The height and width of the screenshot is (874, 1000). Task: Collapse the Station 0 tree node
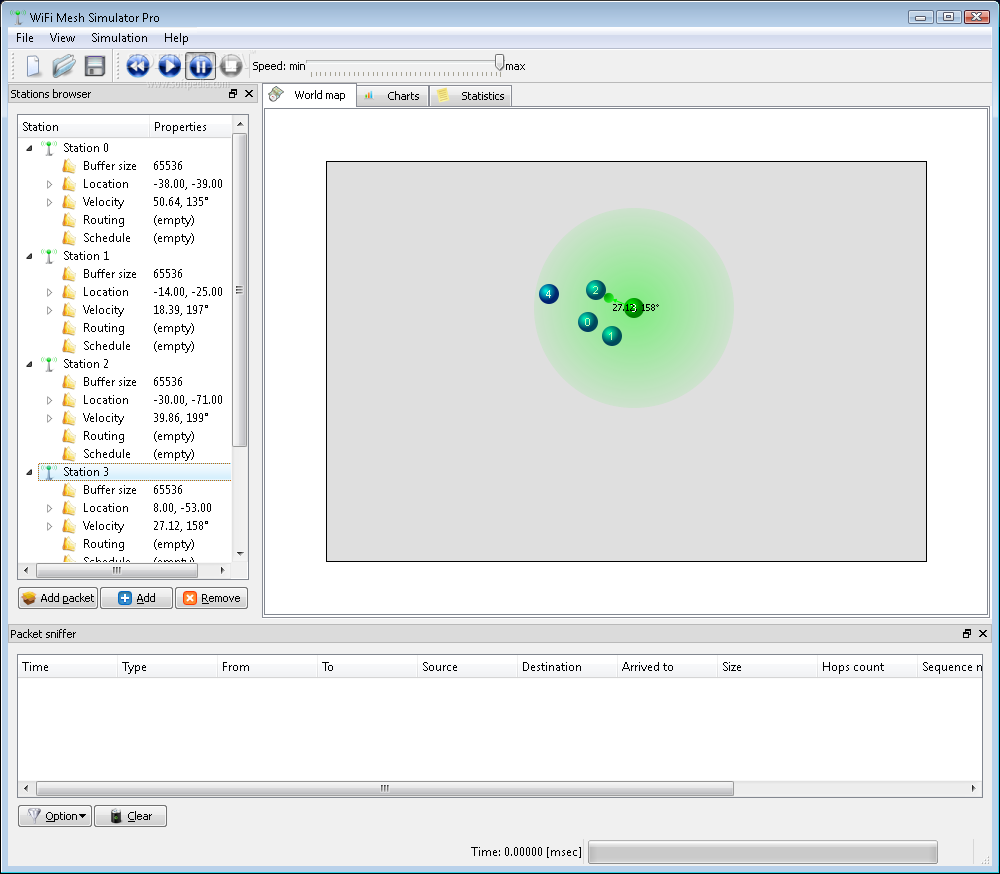tap(29, 148)
